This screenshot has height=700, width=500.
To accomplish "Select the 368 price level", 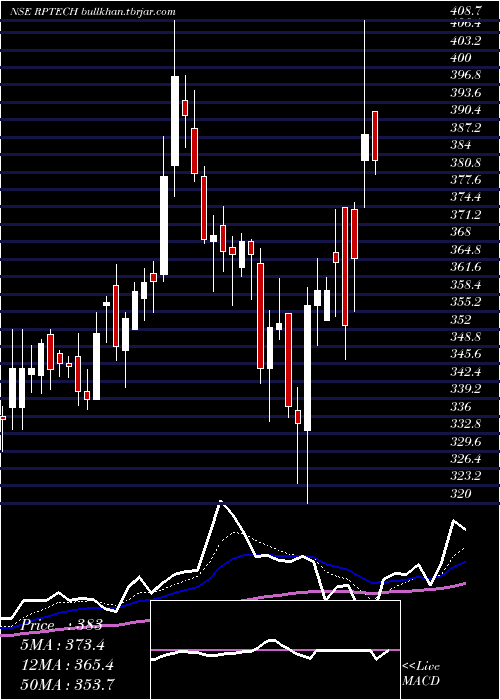I will coord(461,232).
